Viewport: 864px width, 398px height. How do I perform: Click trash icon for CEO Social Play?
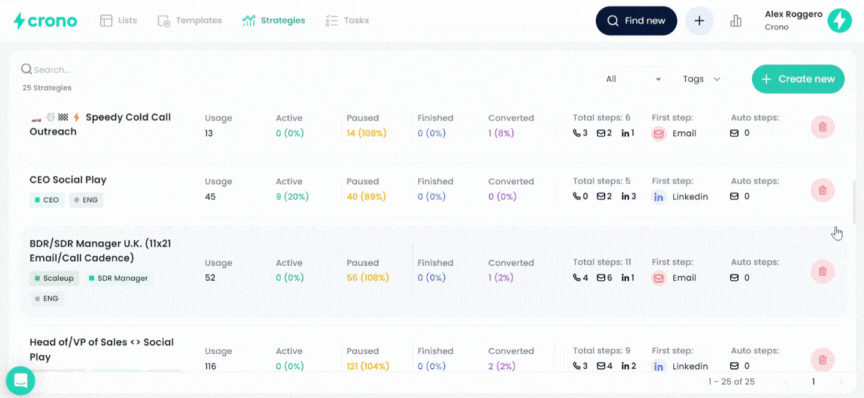point(822,190)
